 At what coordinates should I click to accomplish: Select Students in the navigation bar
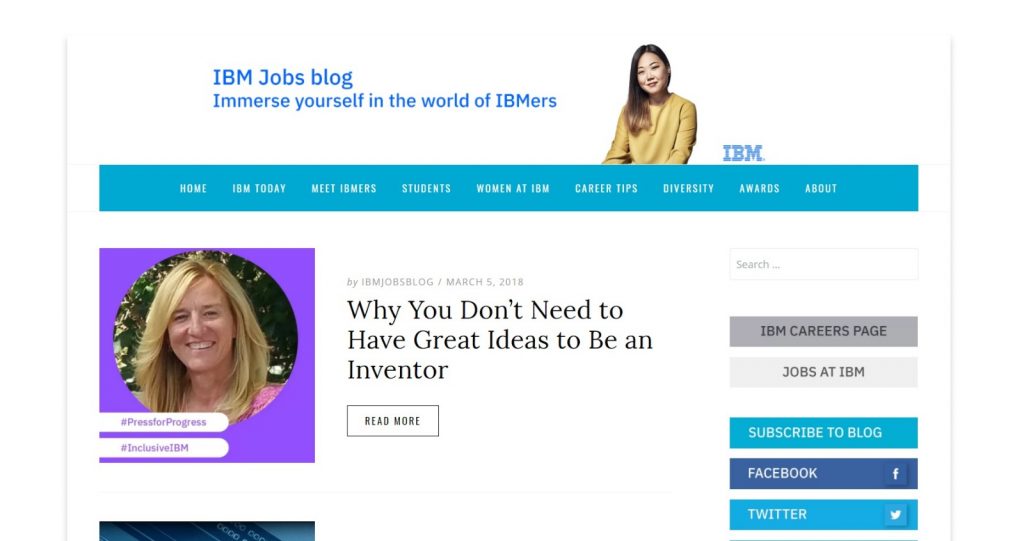426,188
